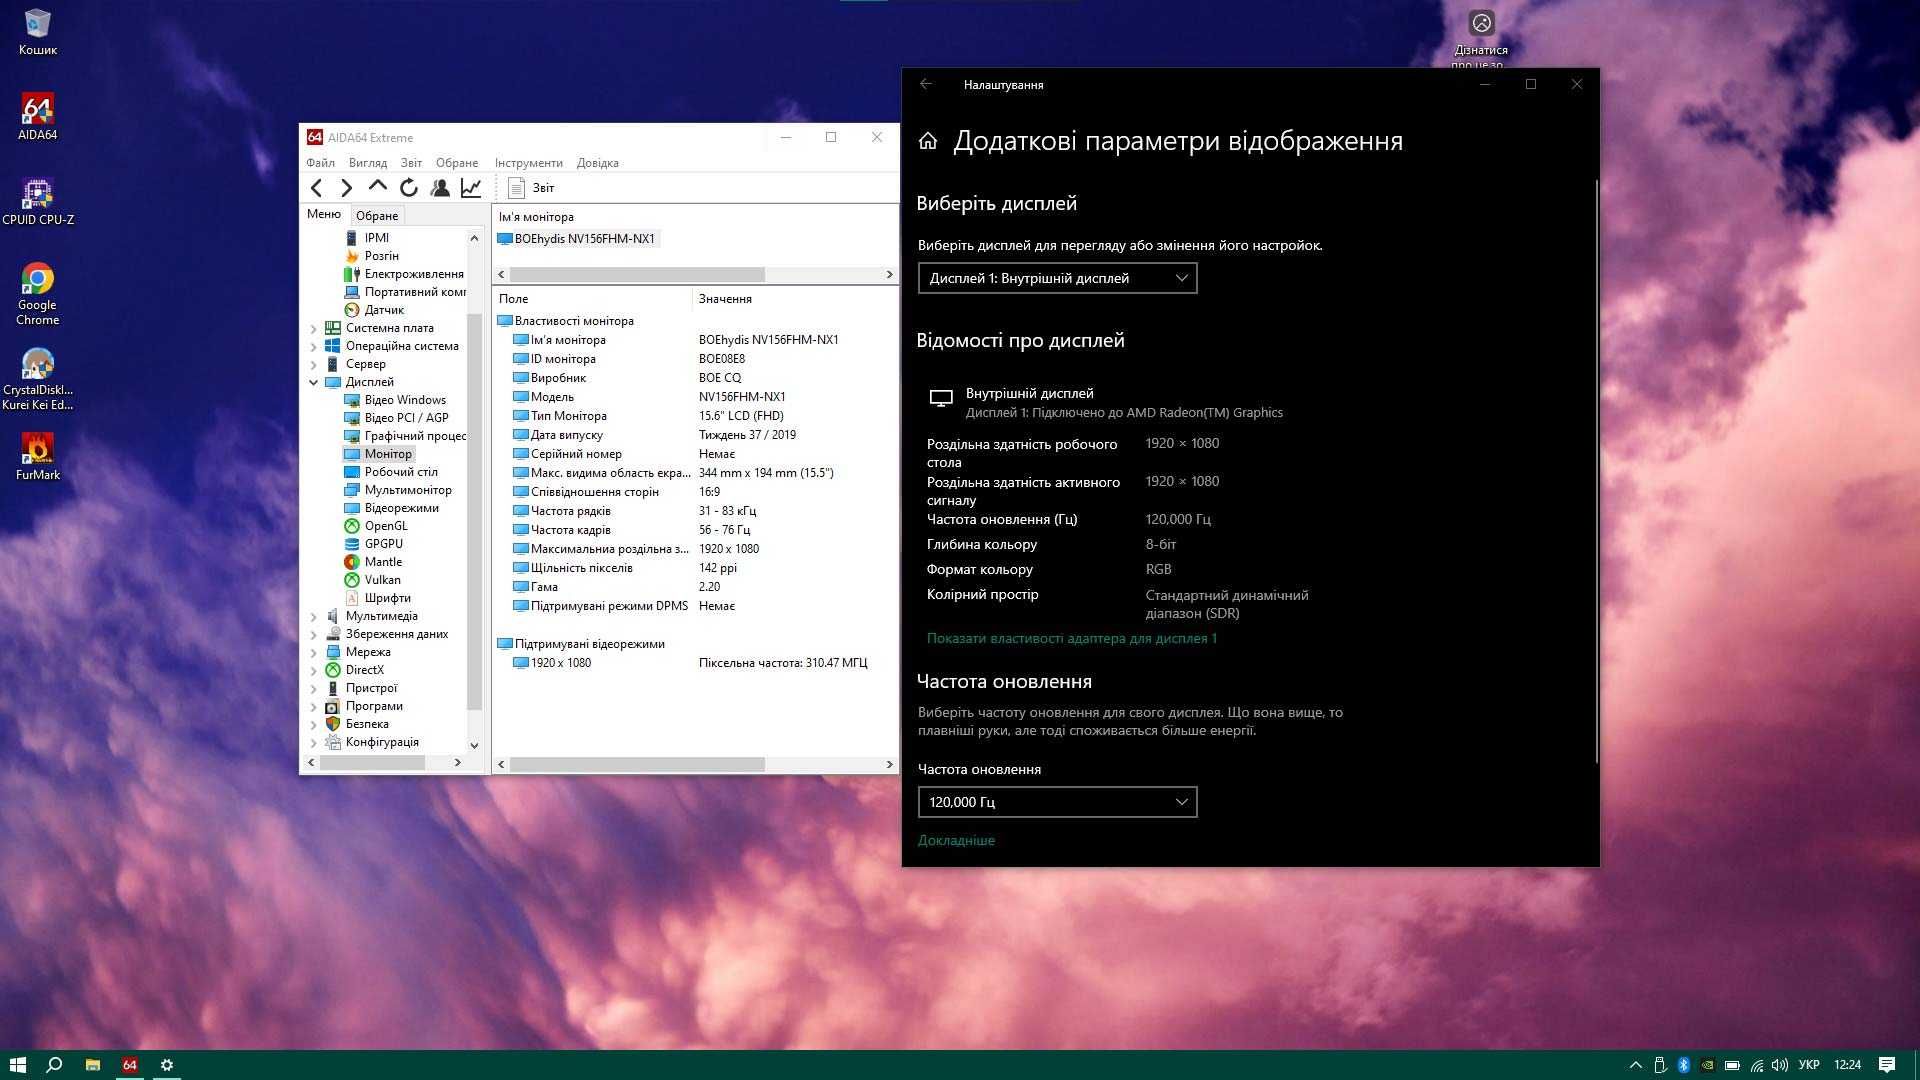The width and height of the screenshot is (1920, 1080).
Task: Click the Поле column header
Action: tap(592, 299)
